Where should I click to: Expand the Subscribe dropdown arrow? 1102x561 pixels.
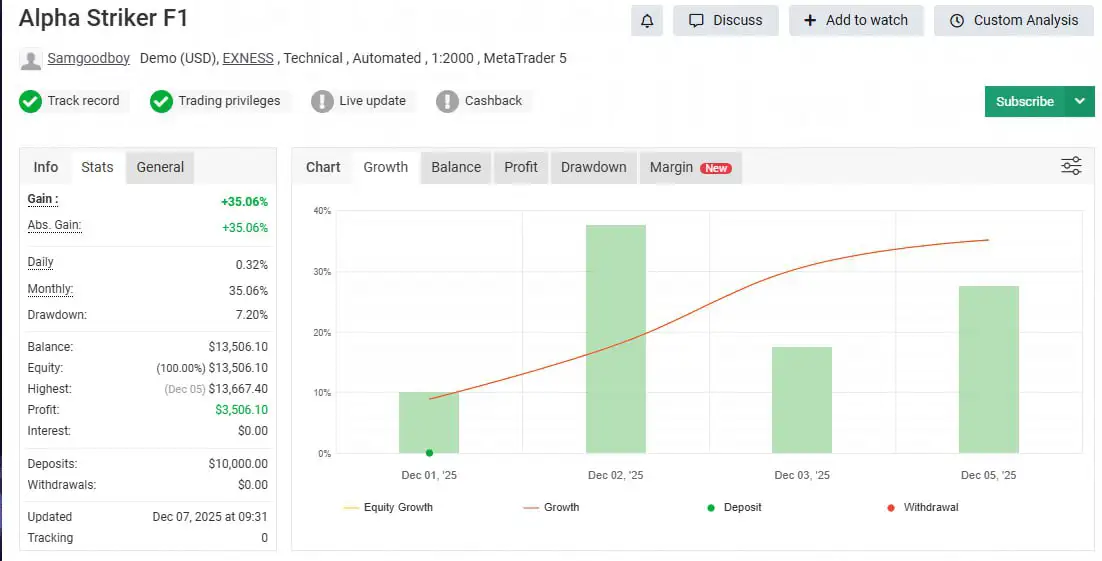coord(1079,101)
